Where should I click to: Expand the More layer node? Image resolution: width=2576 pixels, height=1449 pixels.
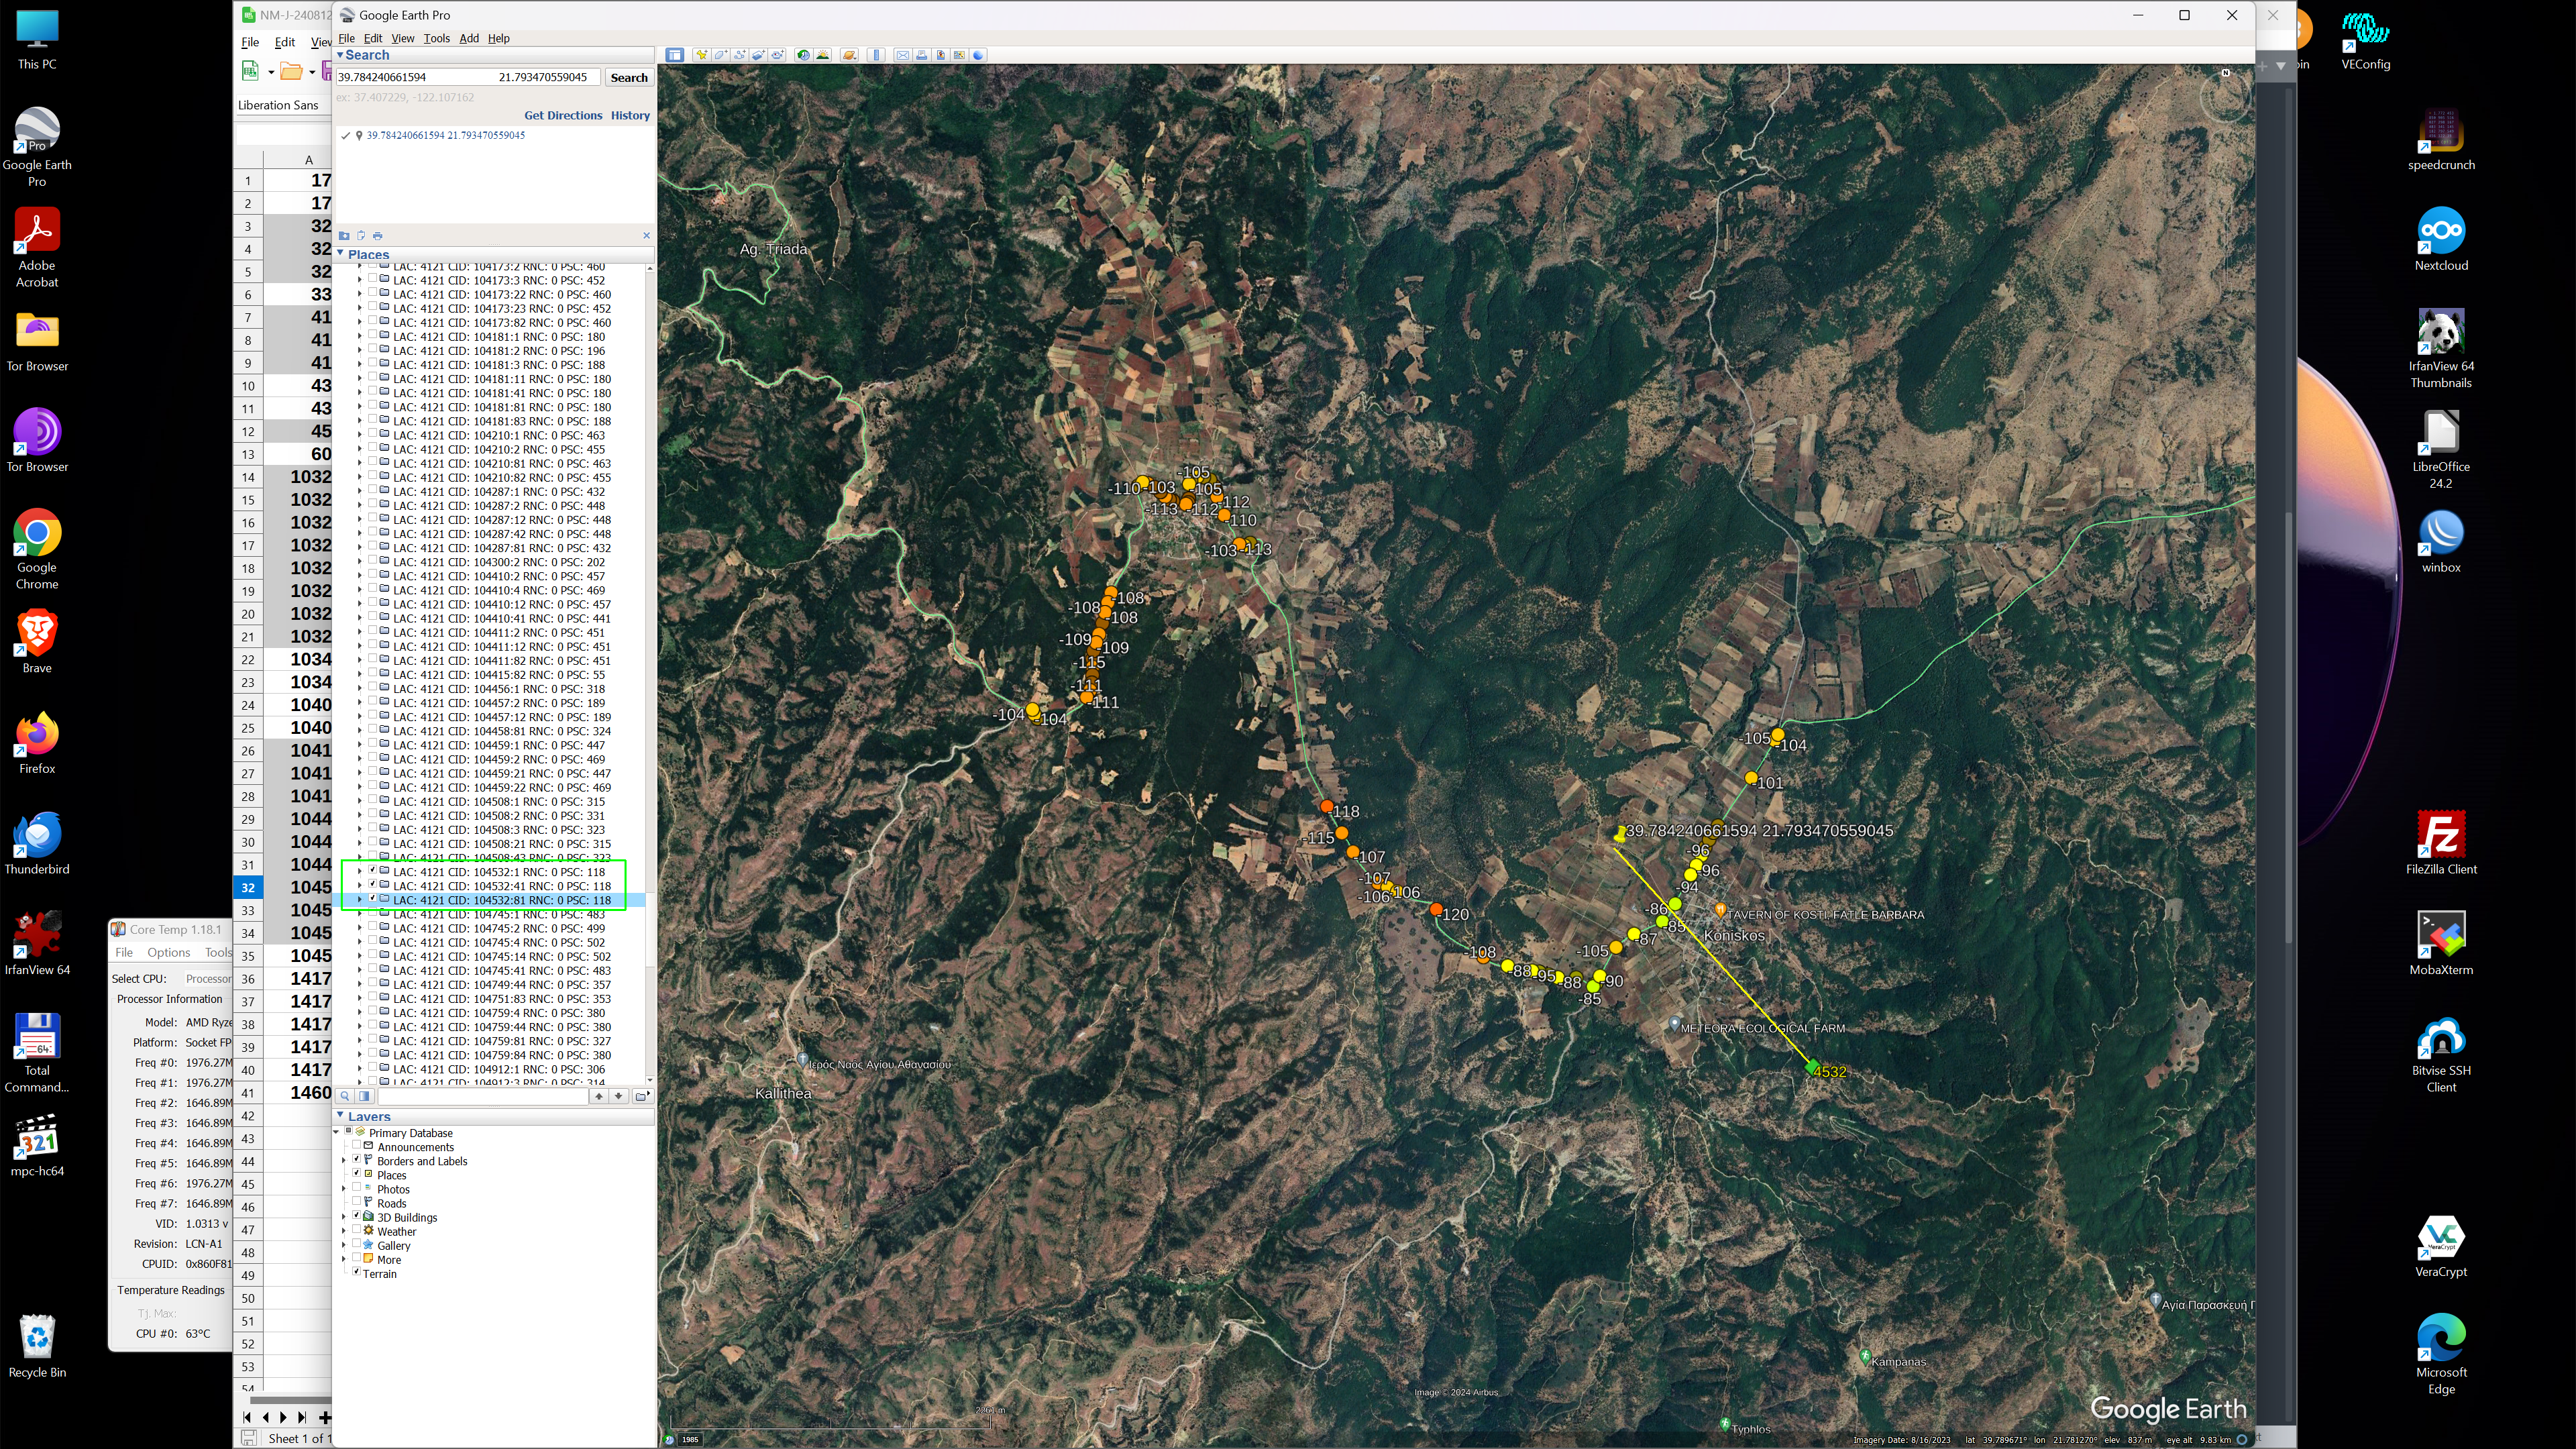pos(344,1259)
